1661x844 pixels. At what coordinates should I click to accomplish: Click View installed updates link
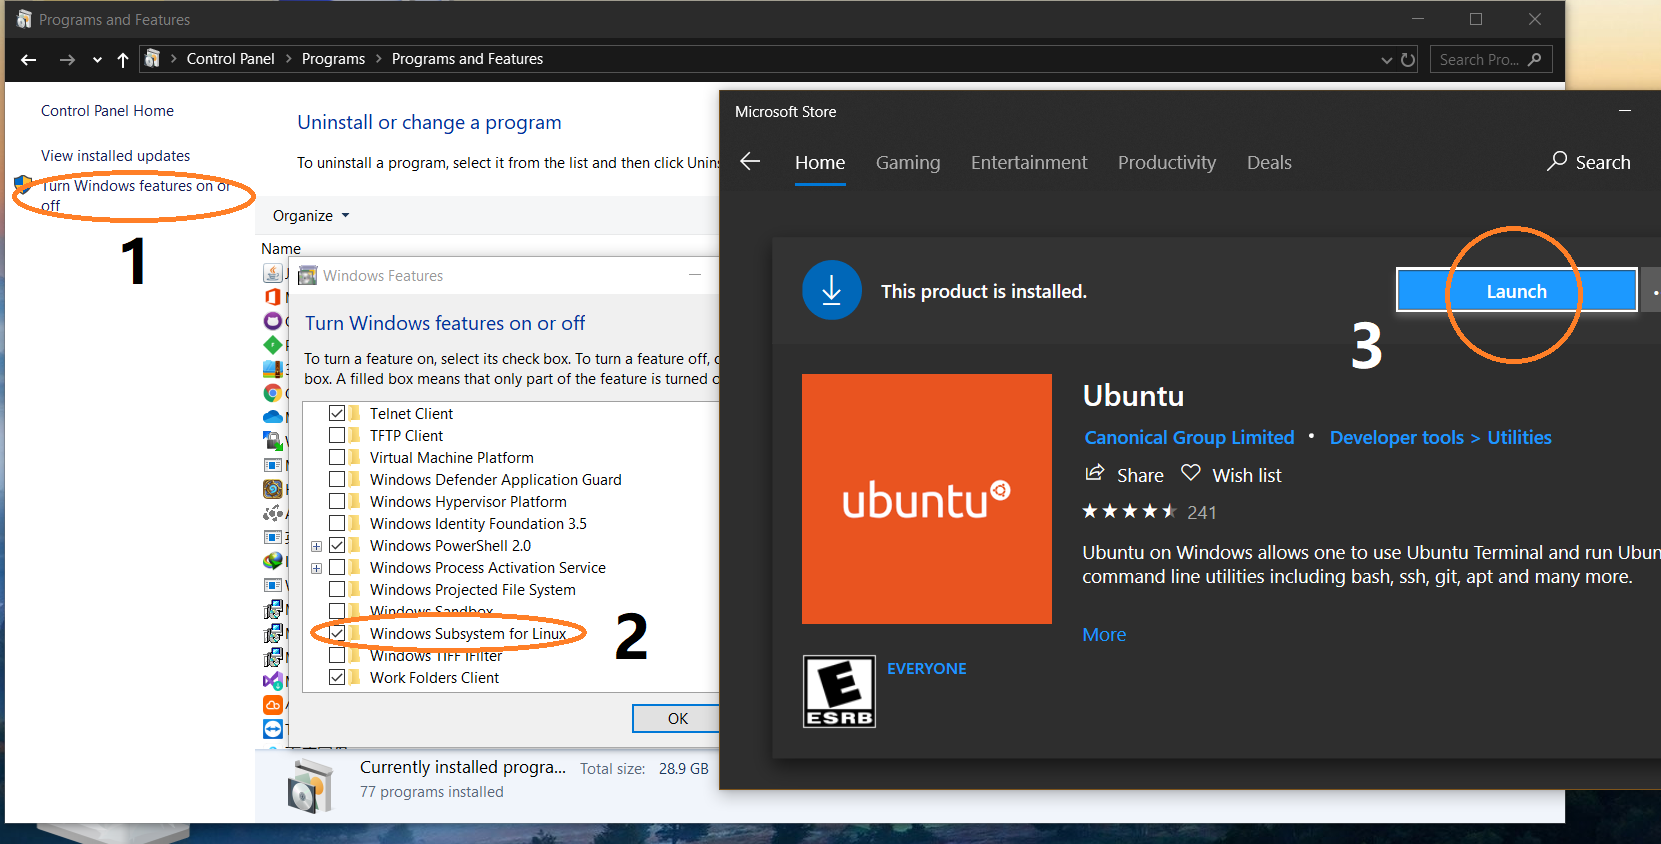point(115,156)
